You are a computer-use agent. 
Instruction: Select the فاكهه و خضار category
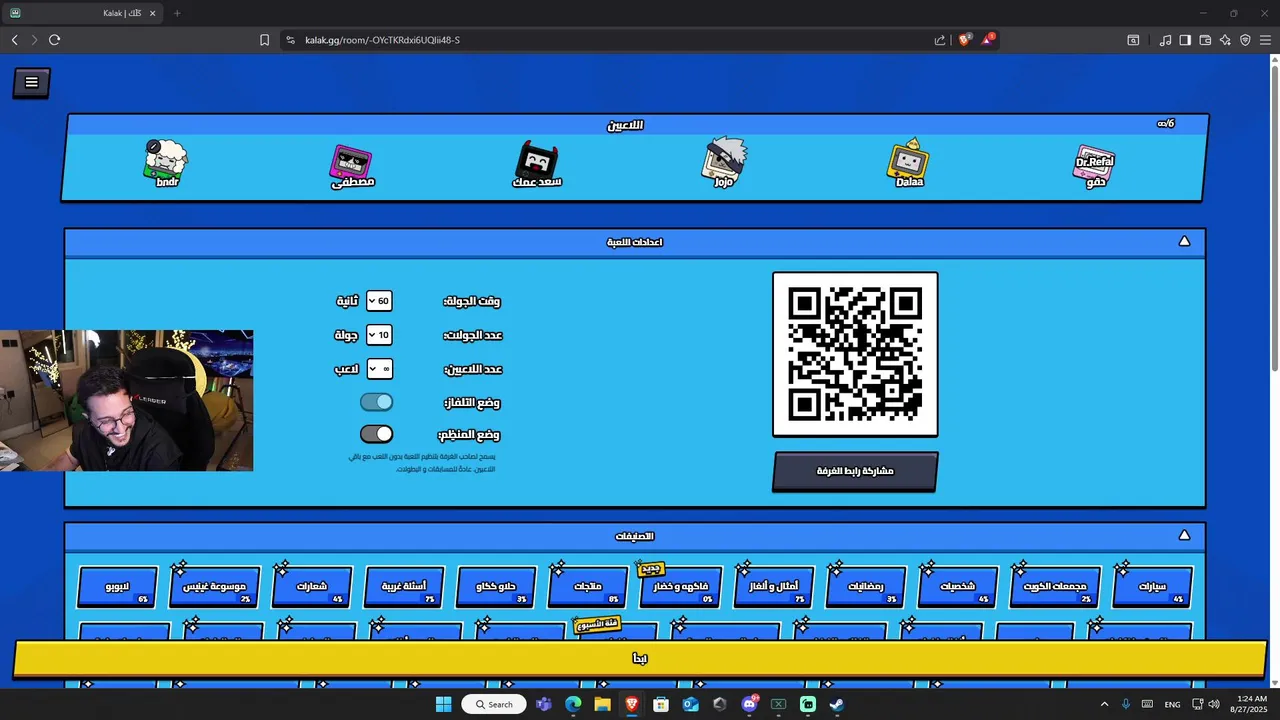click(681, 587)
